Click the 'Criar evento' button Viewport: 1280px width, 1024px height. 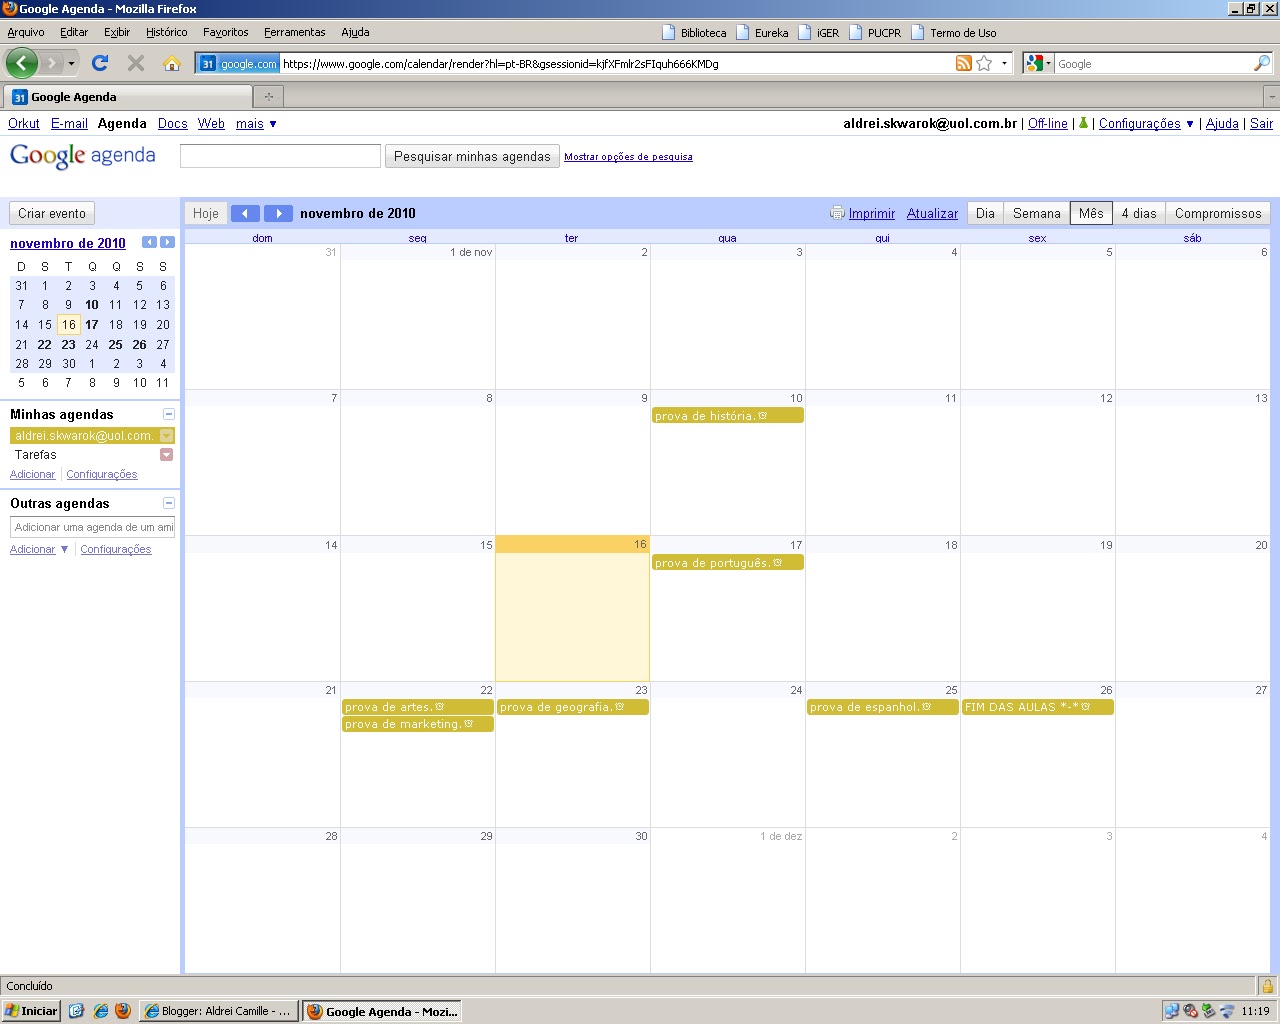pos(51,213)
